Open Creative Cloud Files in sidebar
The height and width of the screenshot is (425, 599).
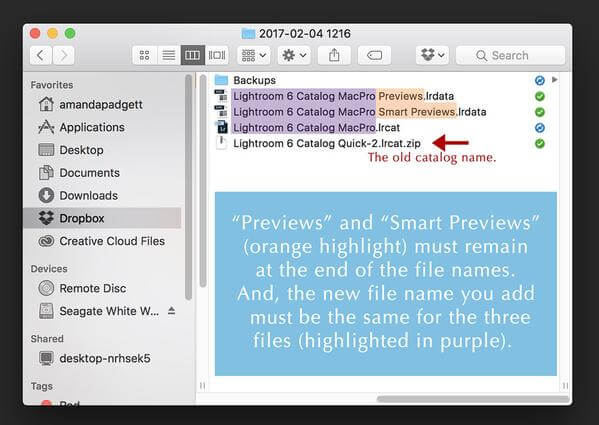(x=102, y=241)
